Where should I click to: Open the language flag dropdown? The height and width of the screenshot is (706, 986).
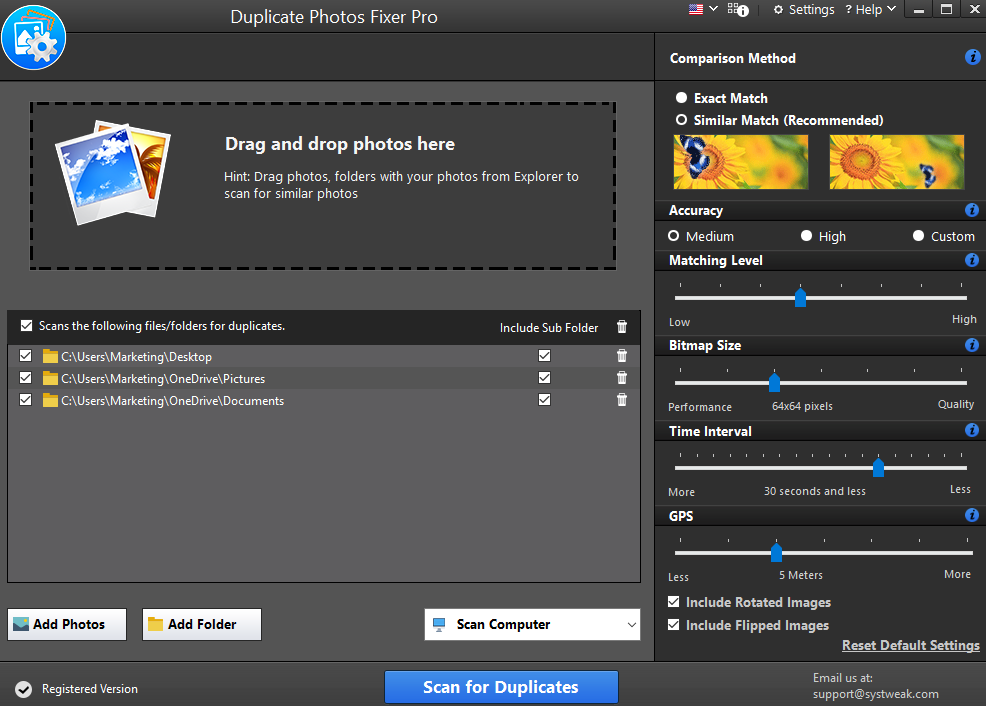point(700,9)
